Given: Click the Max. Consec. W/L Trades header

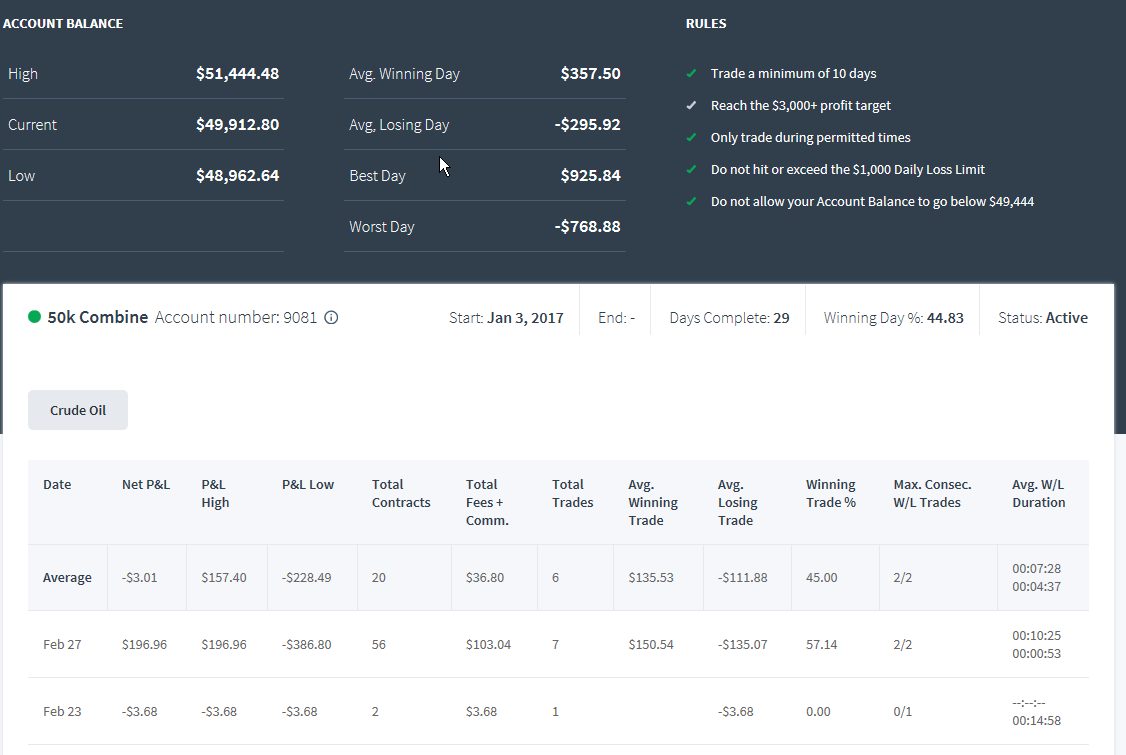Looking at the screenshot, I should (932, 494).
